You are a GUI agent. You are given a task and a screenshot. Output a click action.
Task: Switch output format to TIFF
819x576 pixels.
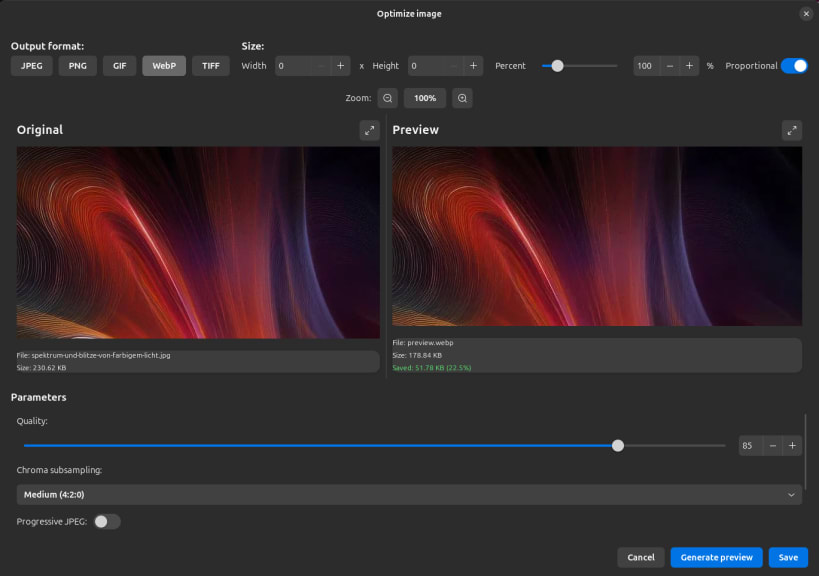pyautogui.click(x=211, y=66)
